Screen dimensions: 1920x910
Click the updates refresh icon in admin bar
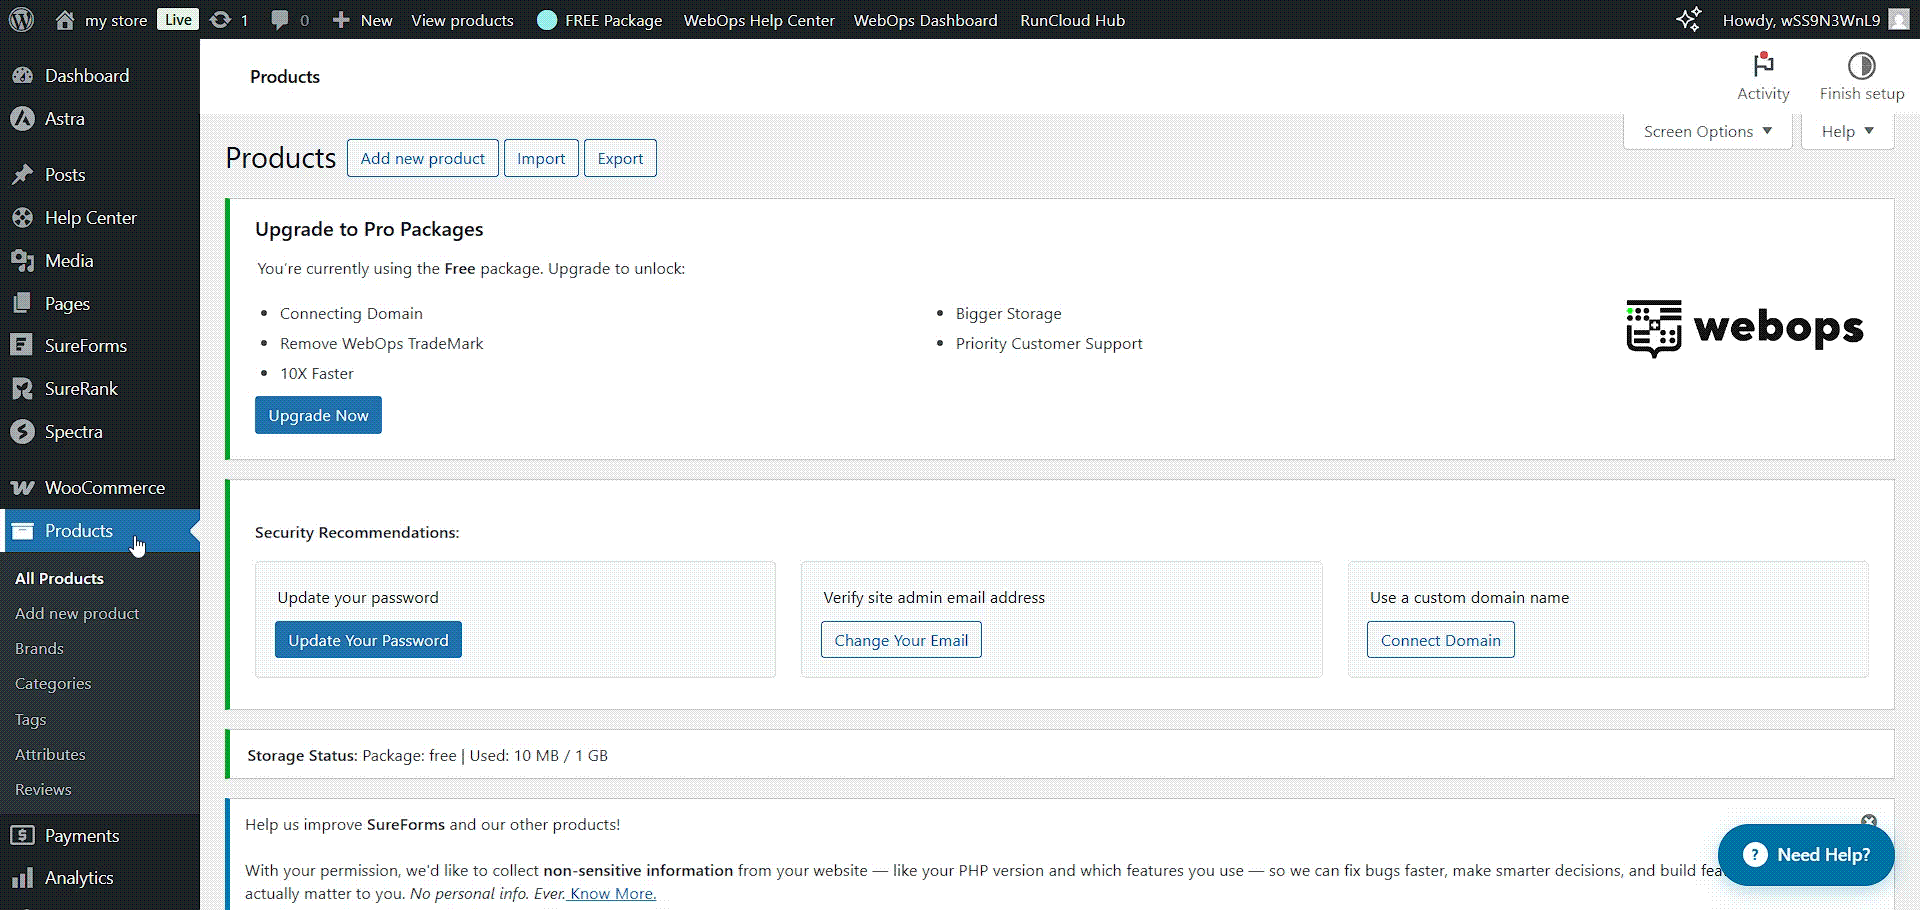point(220,20)
